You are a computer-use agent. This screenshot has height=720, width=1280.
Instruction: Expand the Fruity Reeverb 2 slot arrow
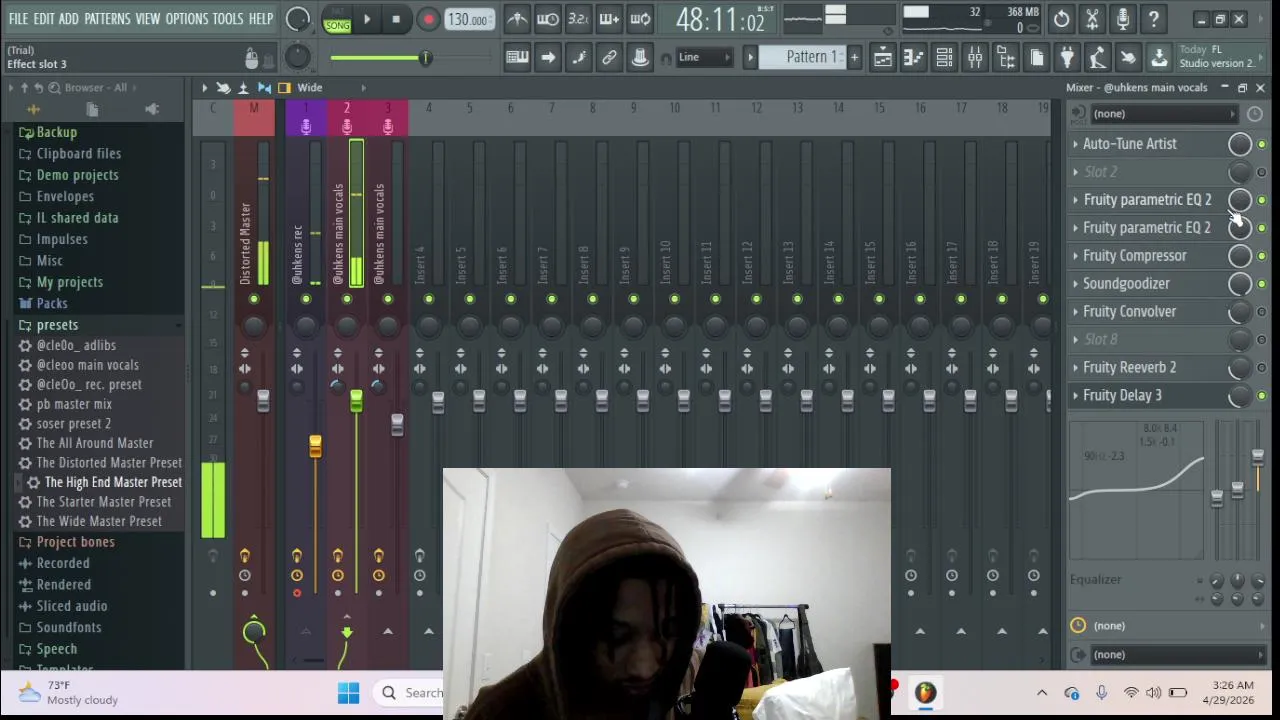point(1076,368)
